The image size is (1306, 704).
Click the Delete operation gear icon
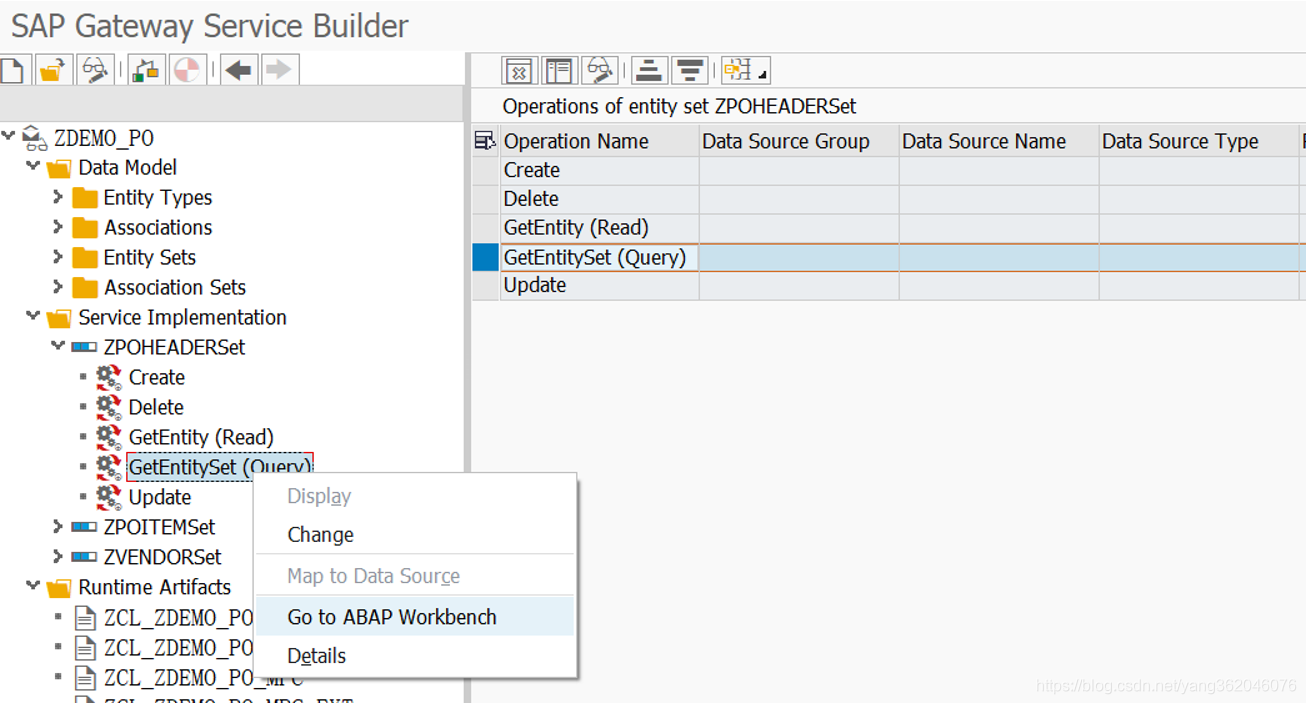[109, 407]
